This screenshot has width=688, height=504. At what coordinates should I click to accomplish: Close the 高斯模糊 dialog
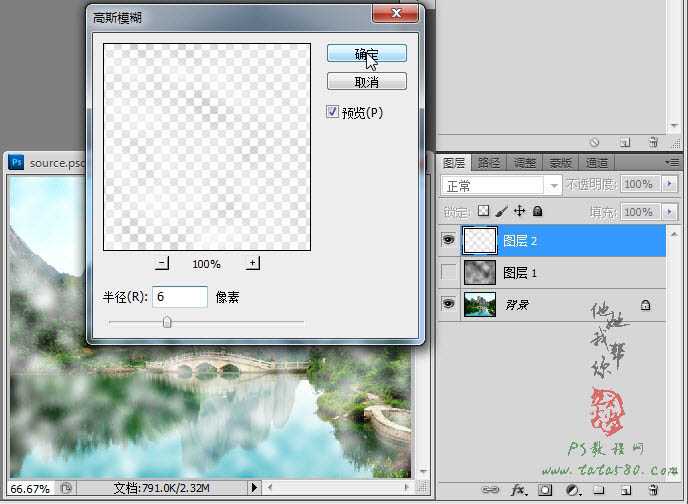[395, 13]
